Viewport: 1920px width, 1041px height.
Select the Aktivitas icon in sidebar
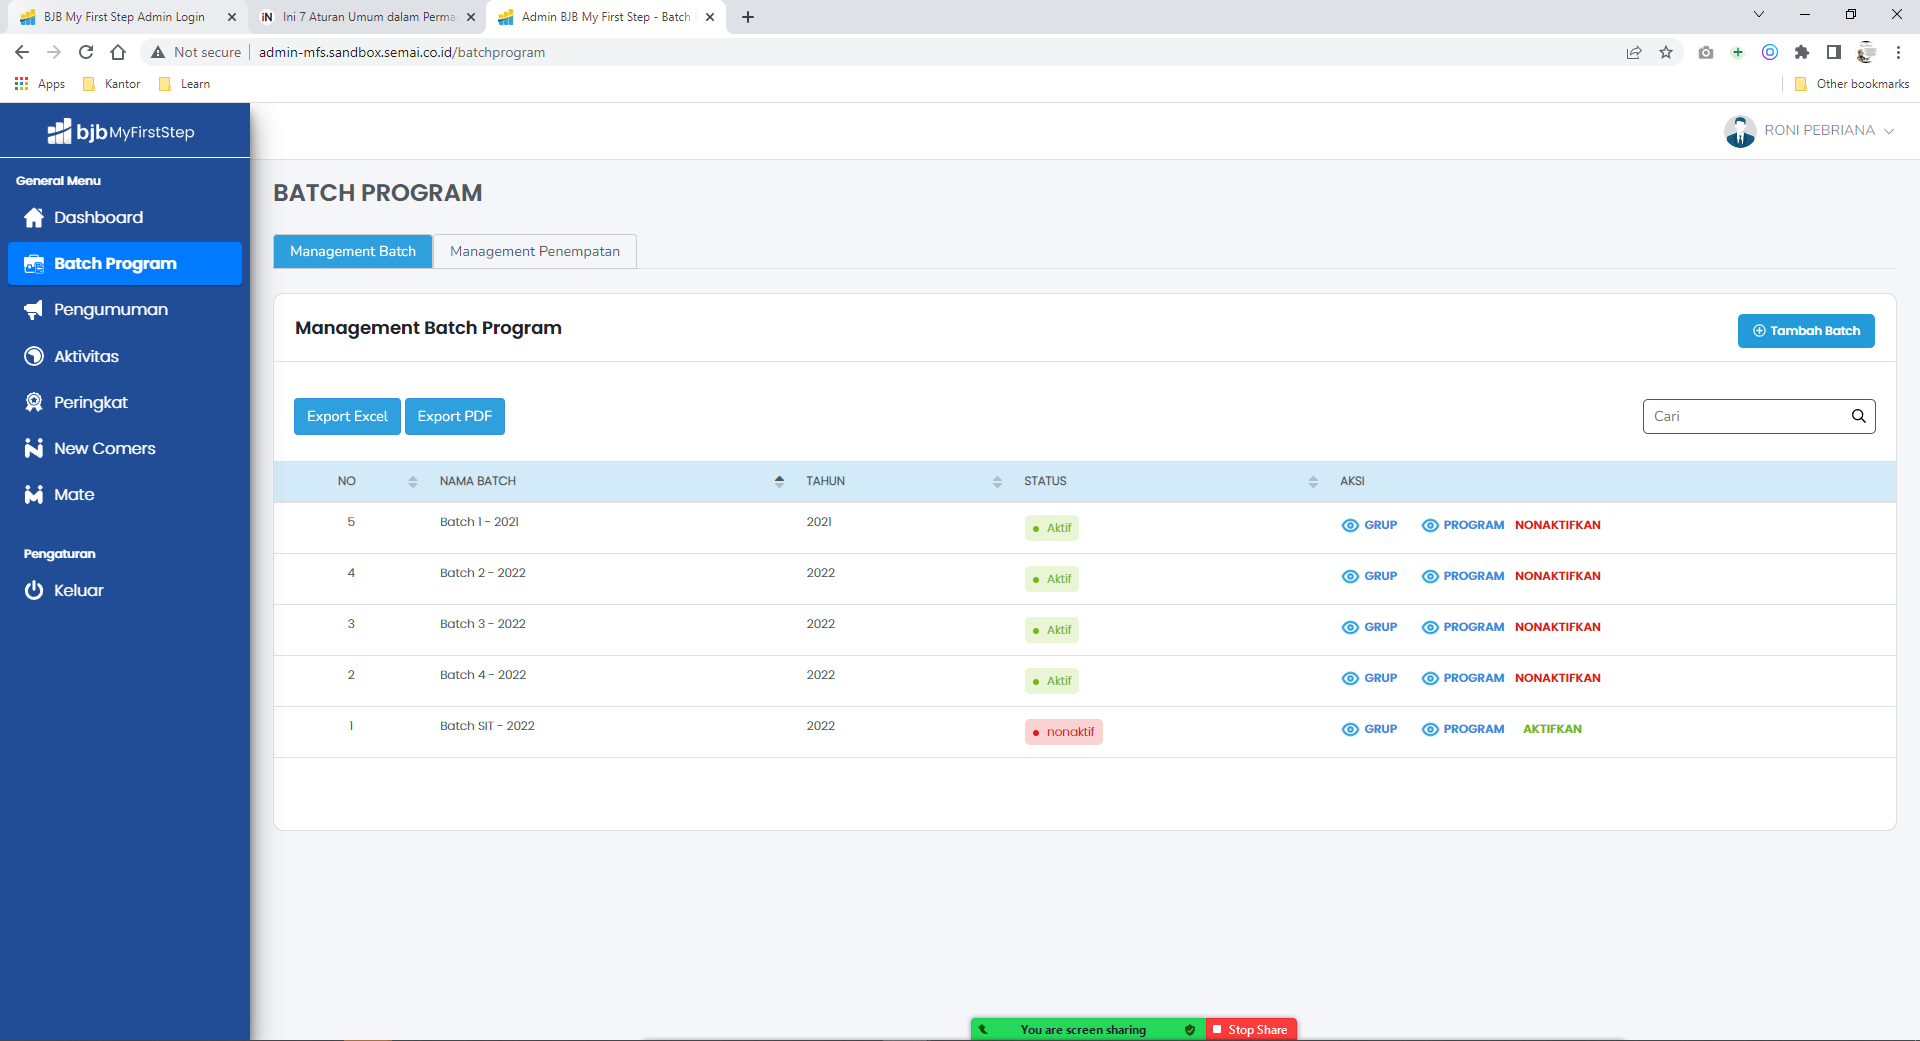click(x=34, y=356)
